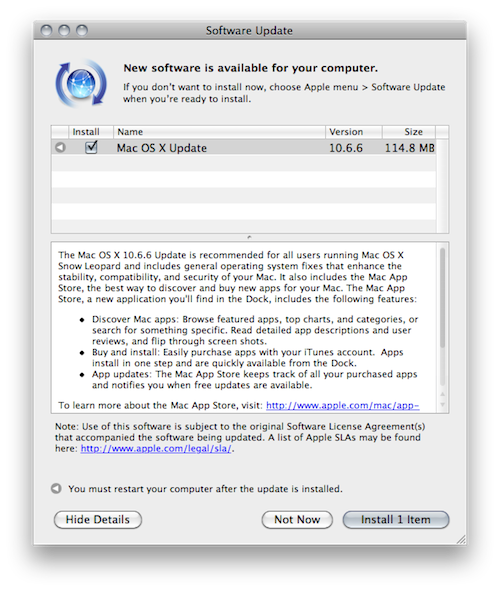Image resolution: width=500 pixels, height=591 pixels.
Task: Sort updates by Version column header
Action: (x=354, y=132)
